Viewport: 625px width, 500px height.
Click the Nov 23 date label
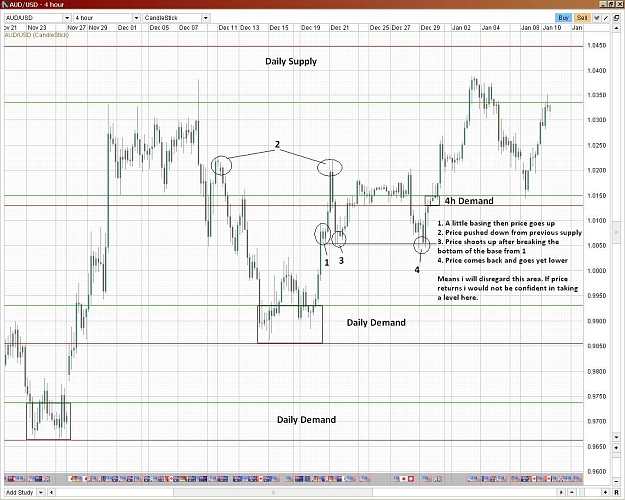point(37,28)
